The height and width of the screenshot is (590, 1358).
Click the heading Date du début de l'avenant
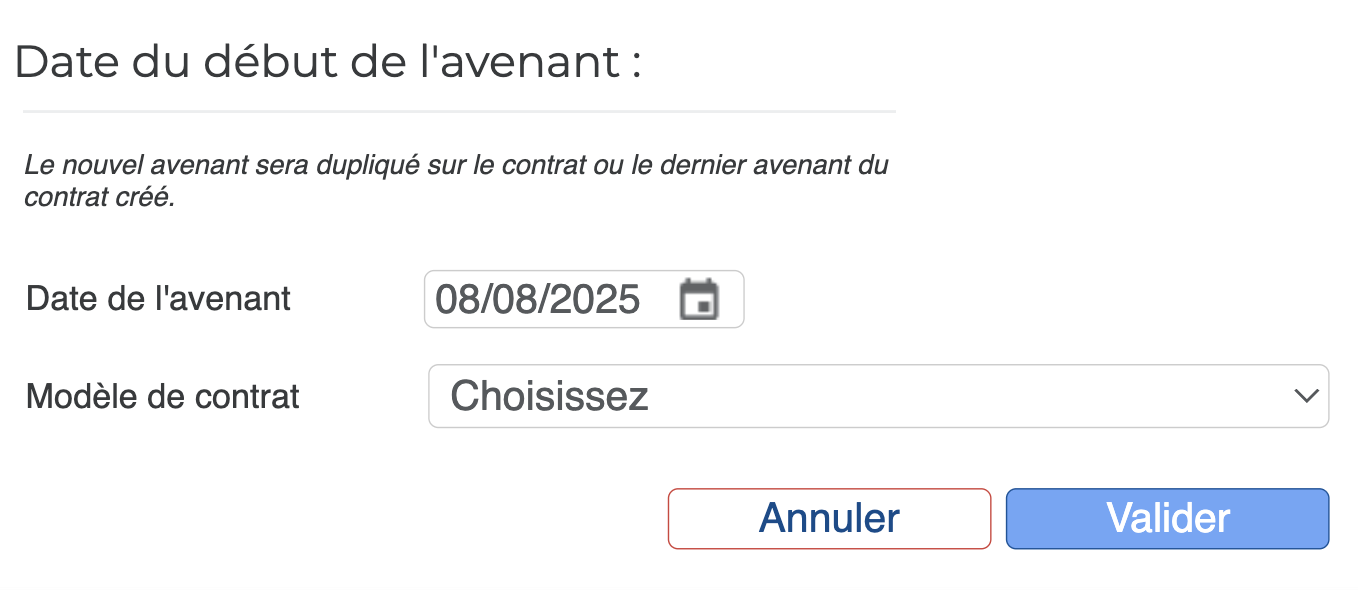327,62
